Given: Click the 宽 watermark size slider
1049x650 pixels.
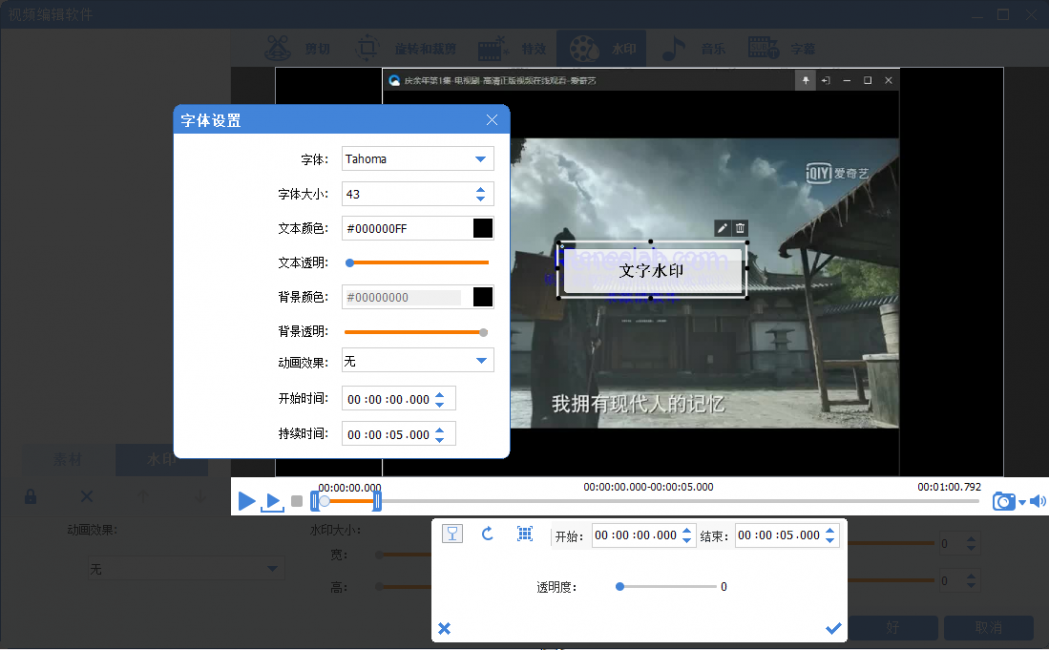Looking at the screenshot, I should (405, 554).
